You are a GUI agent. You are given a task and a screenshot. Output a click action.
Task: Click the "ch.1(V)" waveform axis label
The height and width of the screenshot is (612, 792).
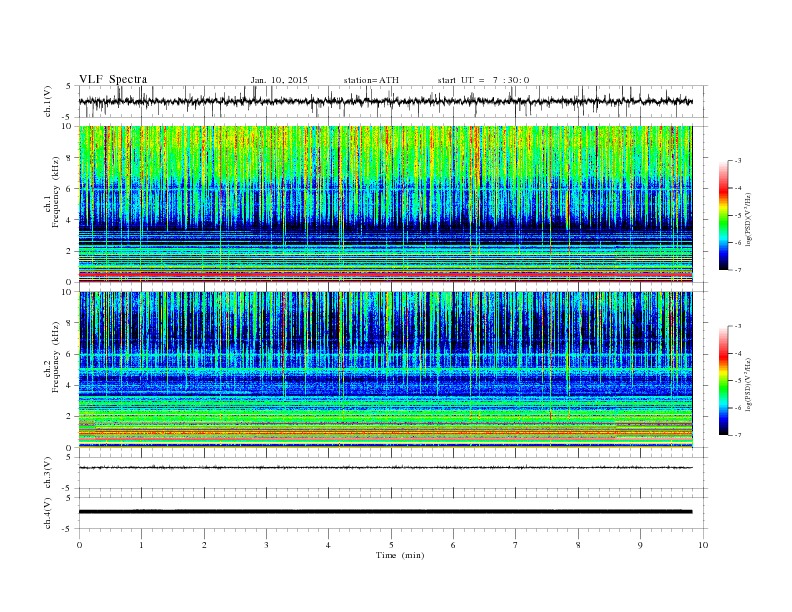click(48, 101)
